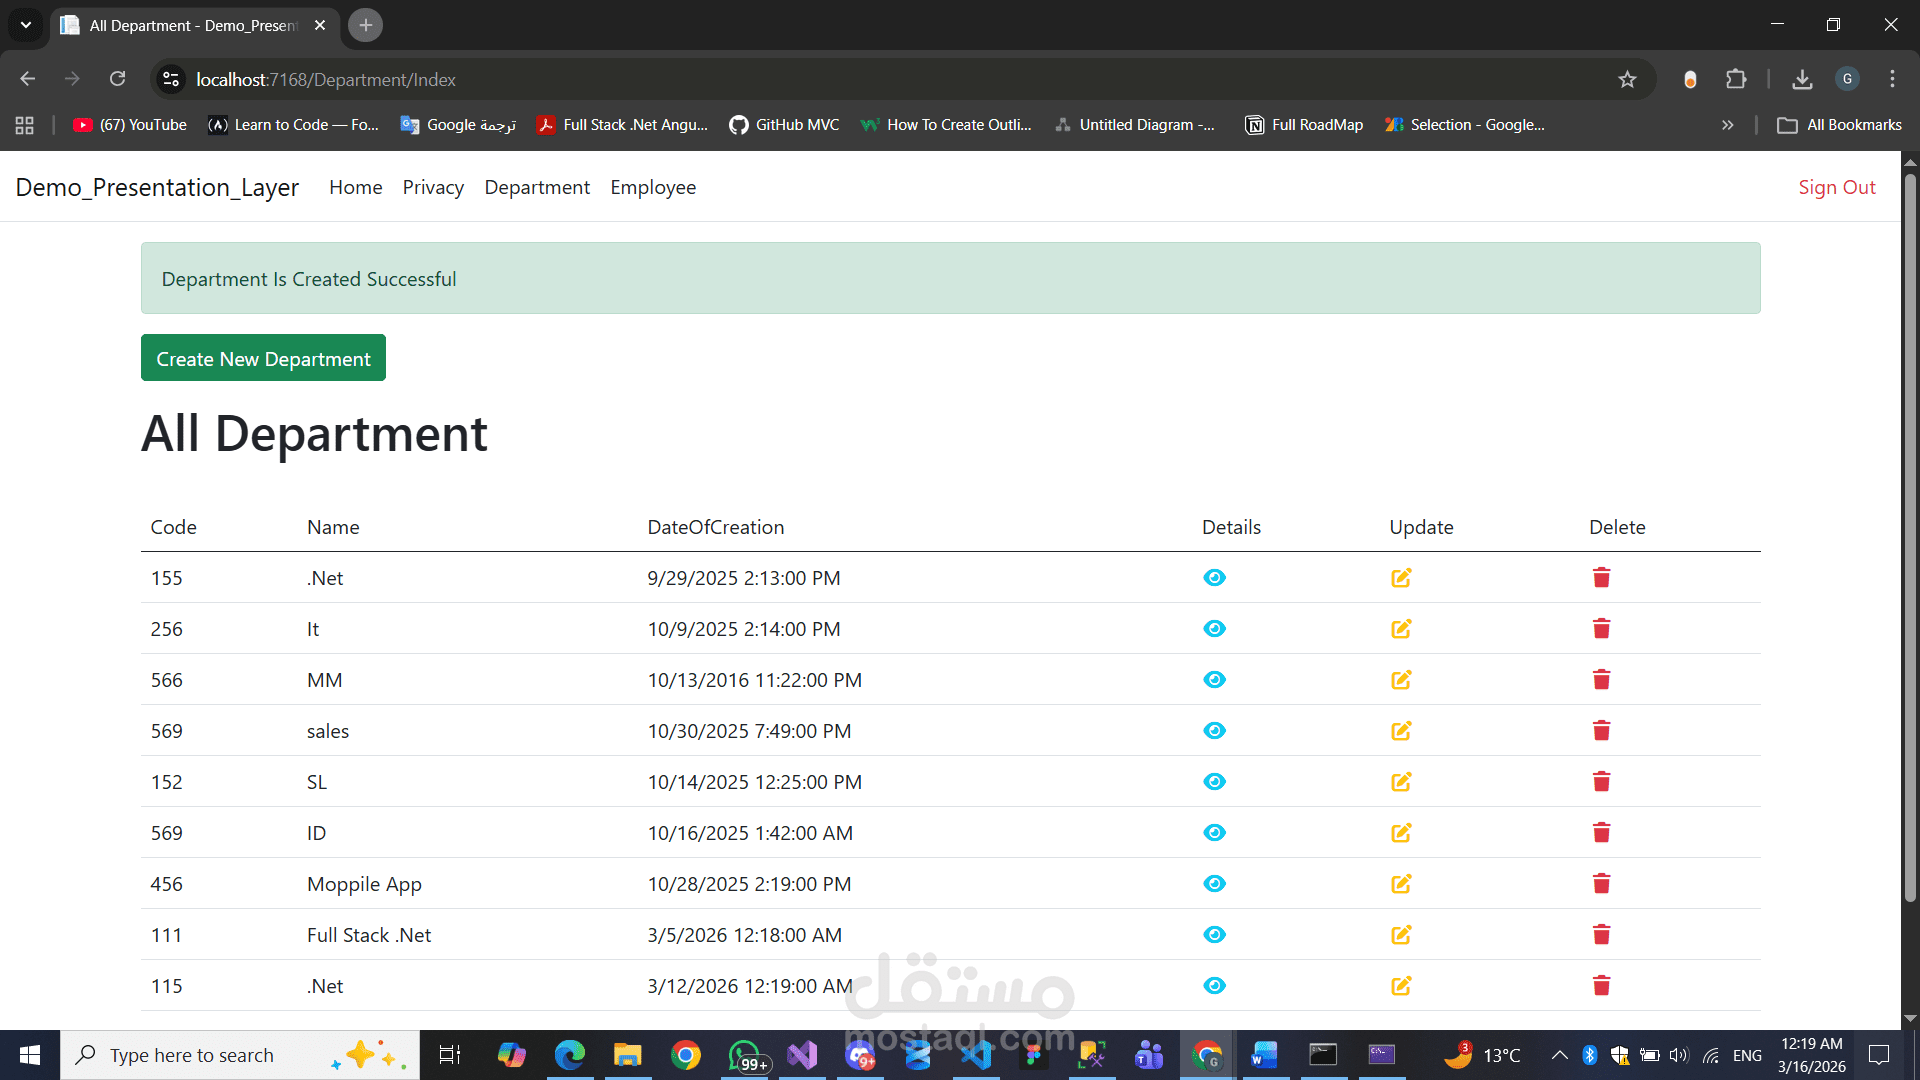Open details eye icon for sales department
1920x1080 pixels.
[1214, 731]
